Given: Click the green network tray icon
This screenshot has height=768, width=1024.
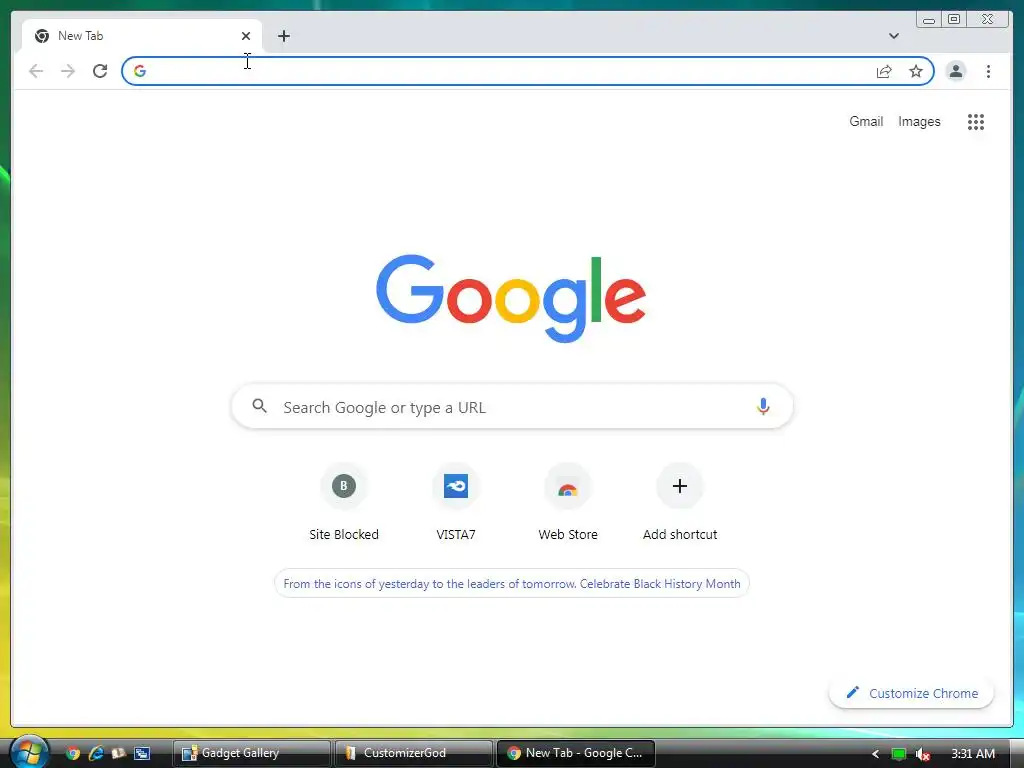Looking at the screenshot, I should tap(899, 754).
